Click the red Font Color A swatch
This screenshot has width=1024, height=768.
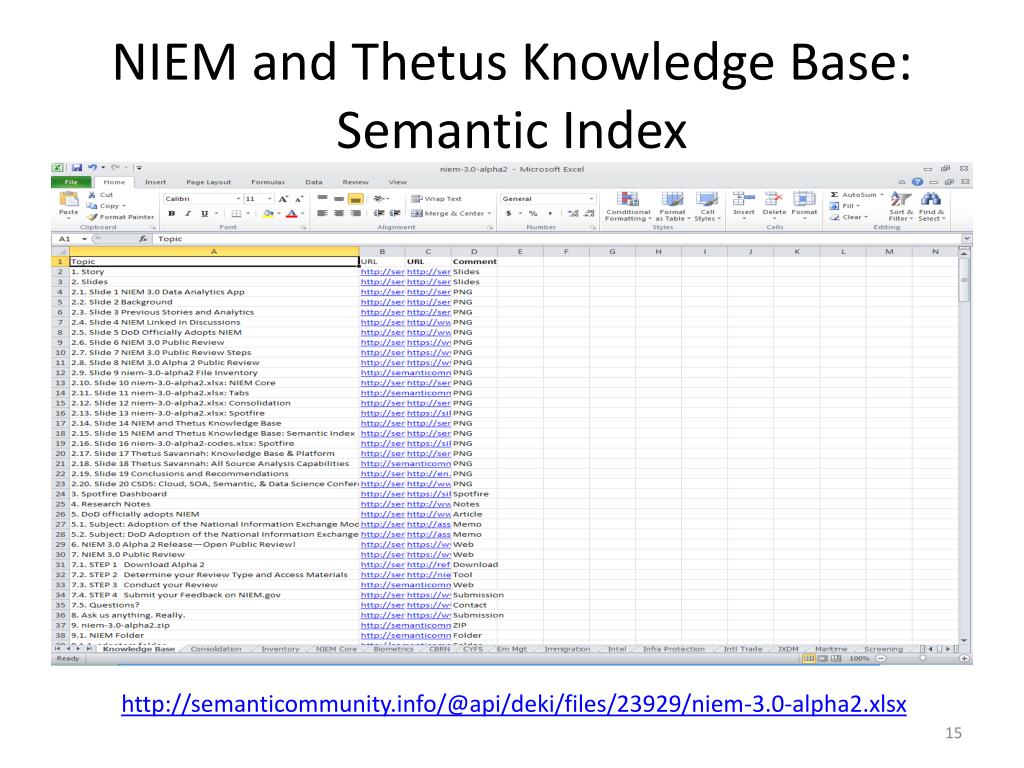coord(291,214)
